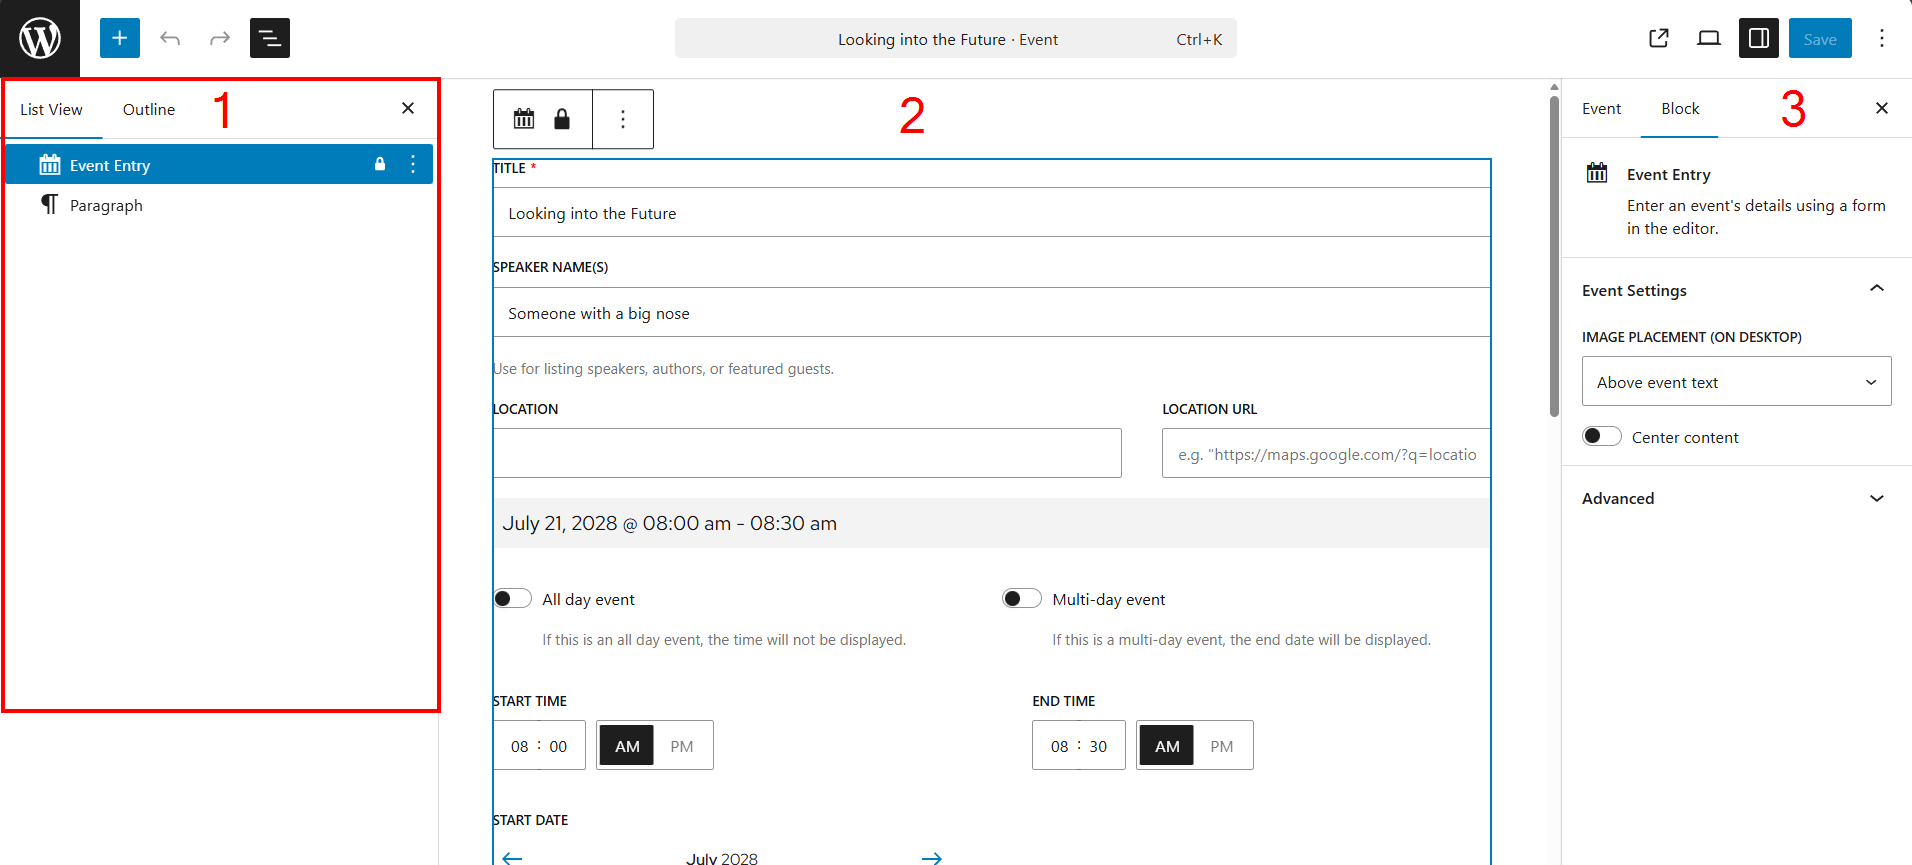
Task: Open Event Entry options in List View
Action: click(413, 164)
